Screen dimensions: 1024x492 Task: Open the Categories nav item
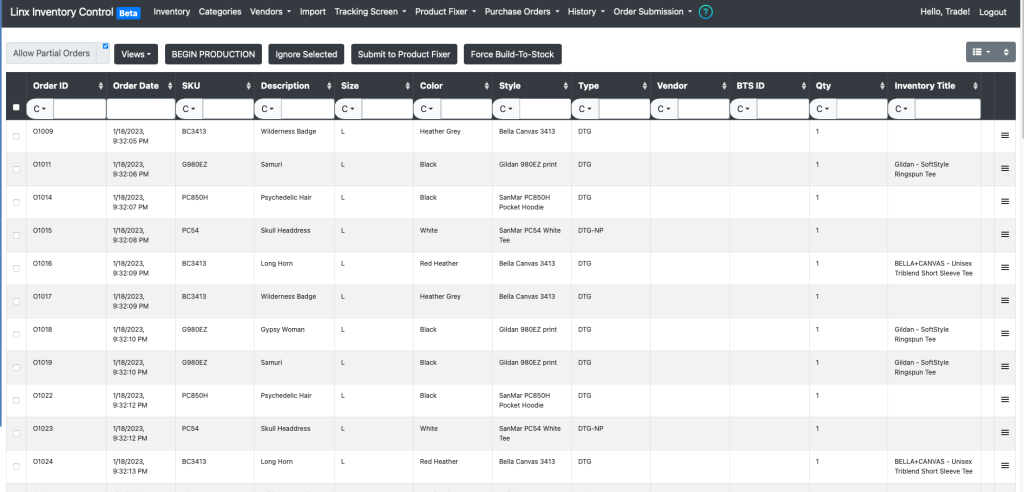[220, 12]
